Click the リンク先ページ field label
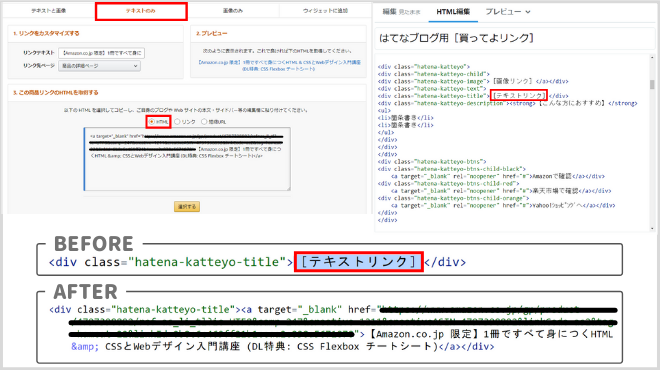Viewport: 660px width, 370px height. point(39,66)
